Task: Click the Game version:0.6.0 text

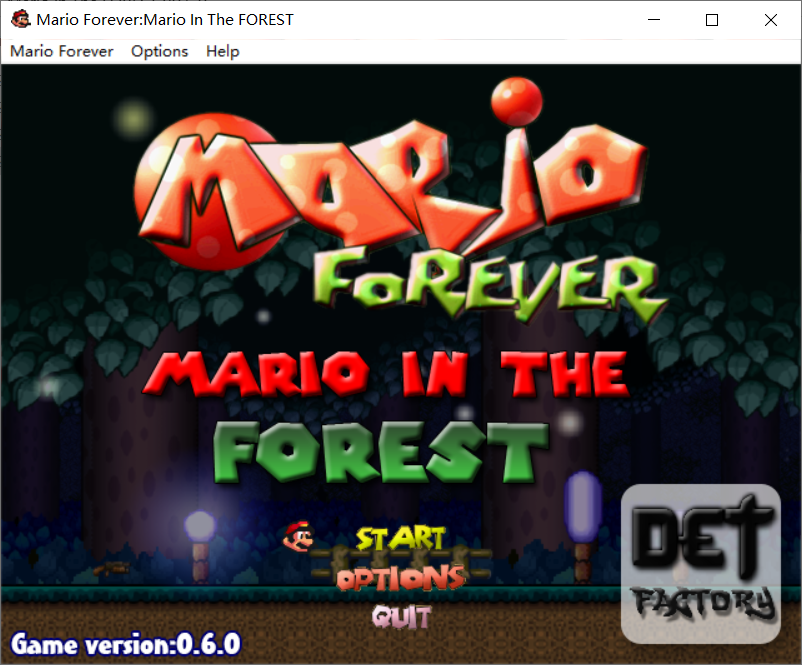Action: [125, 644]
